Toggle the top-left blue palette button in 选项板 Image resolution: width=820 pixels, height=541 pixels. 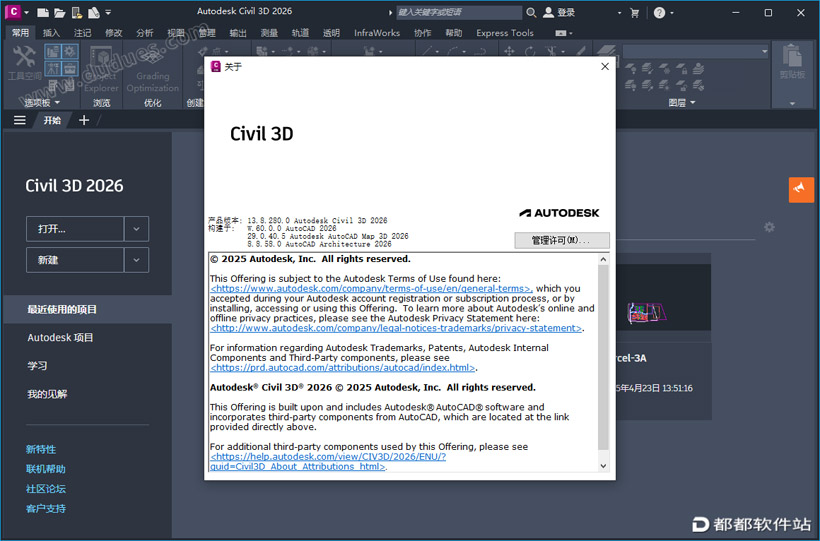point(53,51)
